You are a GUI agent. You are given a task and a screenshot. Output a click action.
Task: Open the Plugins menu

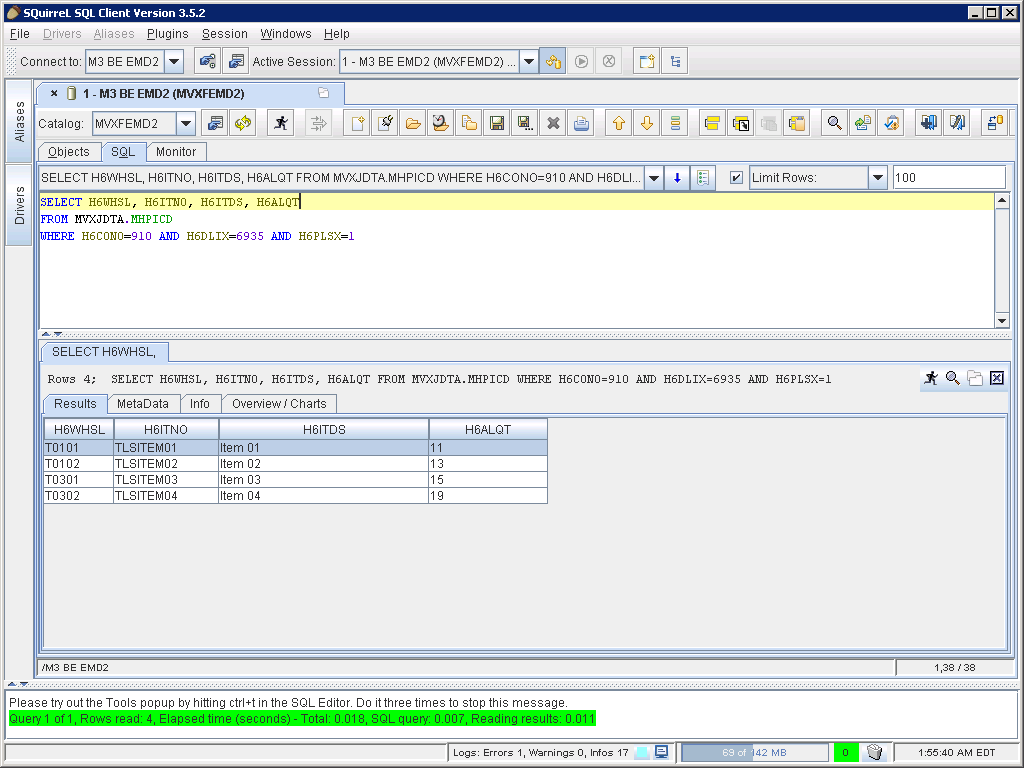point(167,34)
